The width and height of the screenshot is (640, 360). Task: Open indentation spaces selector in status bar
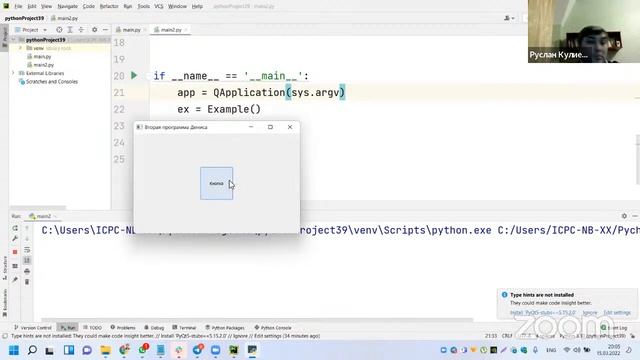pos(546,336)
